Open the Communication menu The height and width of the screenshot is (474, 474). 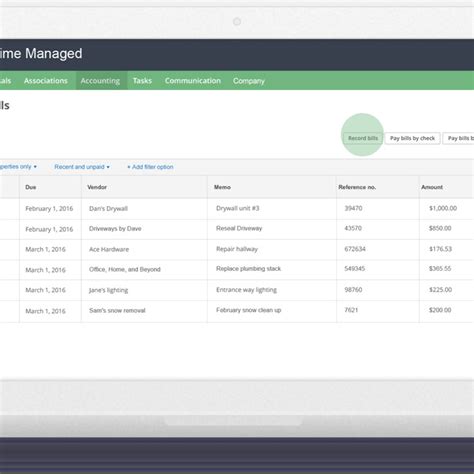193,81
